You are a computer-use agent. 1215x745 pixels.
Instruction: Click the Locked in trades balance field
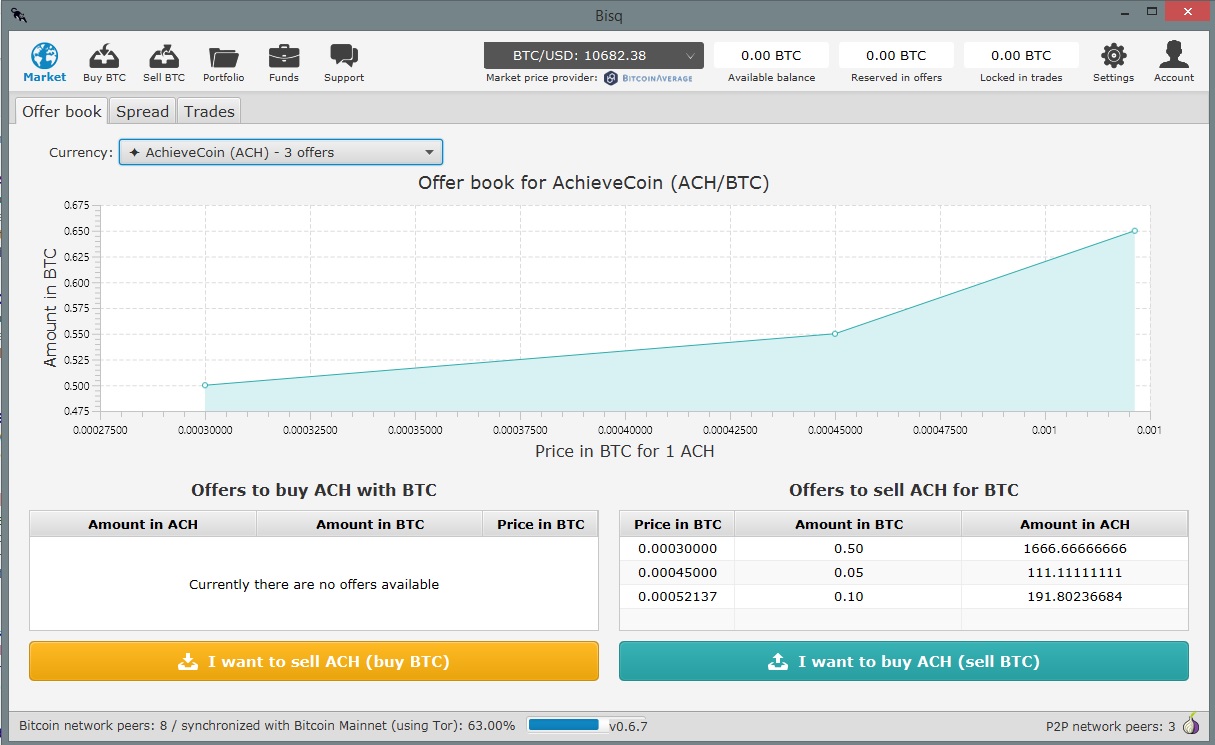(x=1021, y=56)
